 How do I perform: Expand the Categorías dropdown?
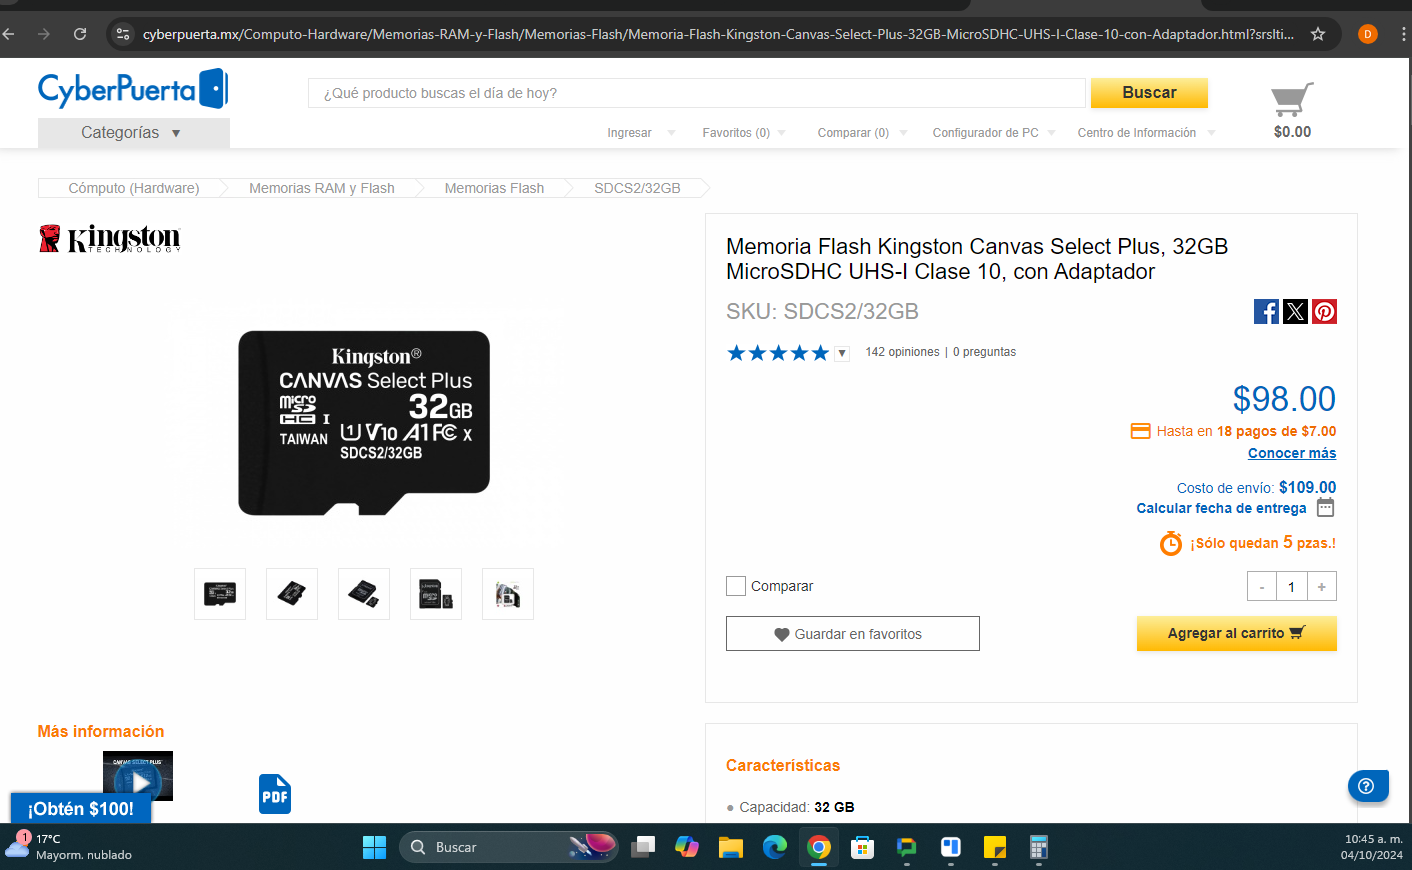[x=134, y=133]
